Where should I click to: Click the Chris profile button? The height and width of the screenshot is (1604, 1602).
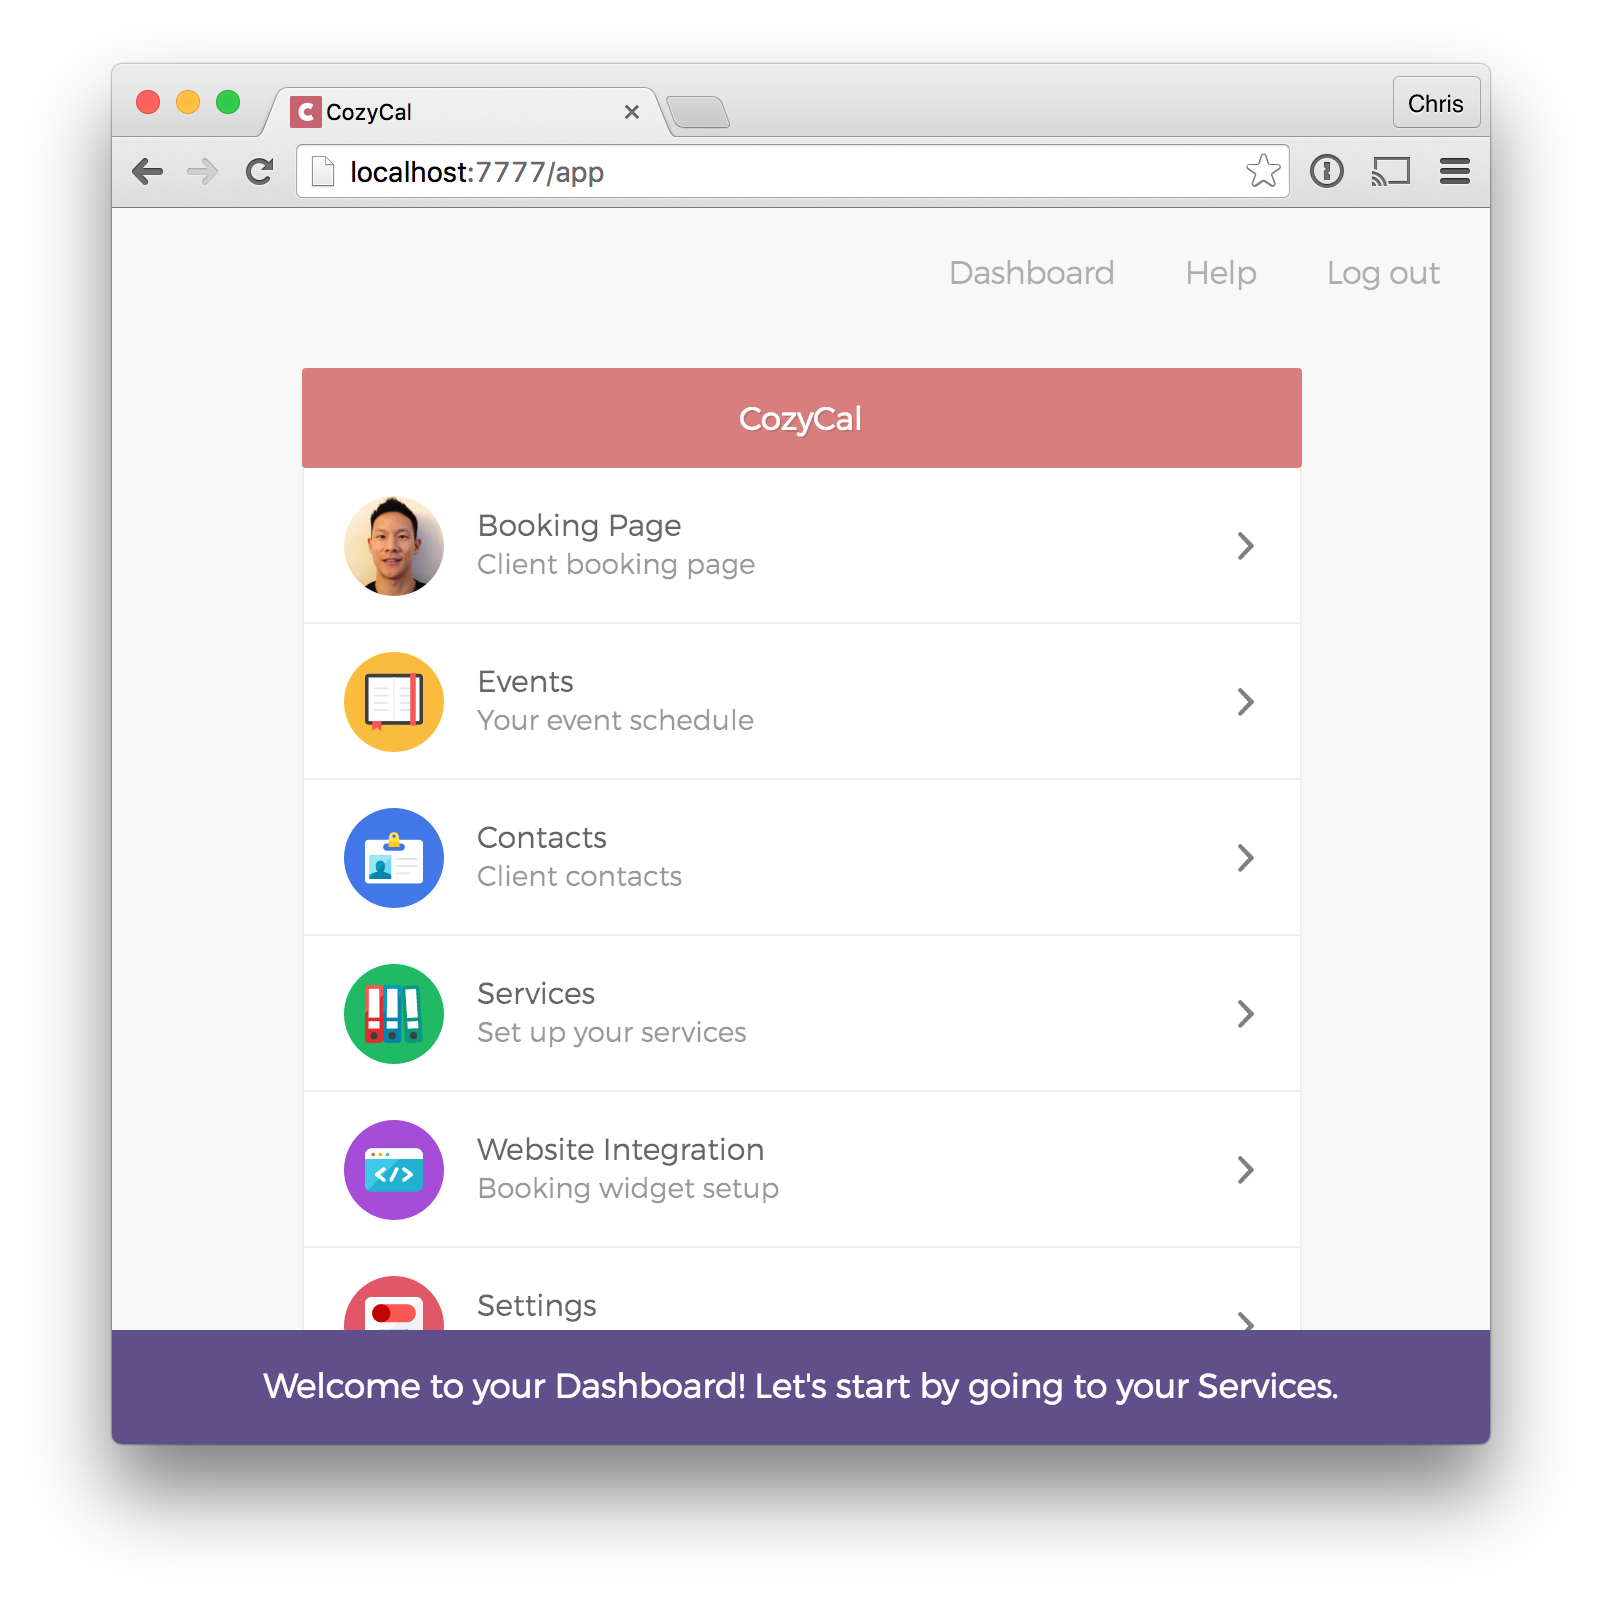point(1436,103)
